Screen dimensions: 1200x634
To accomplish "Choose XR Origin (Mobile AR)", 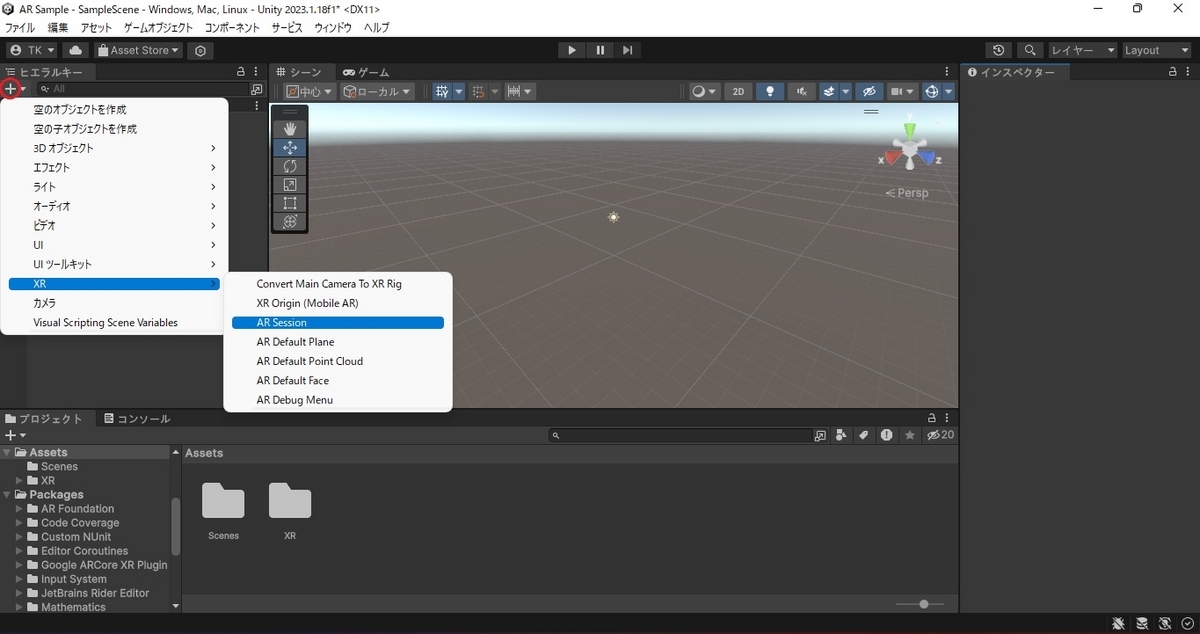I will (x=337, y=303).
